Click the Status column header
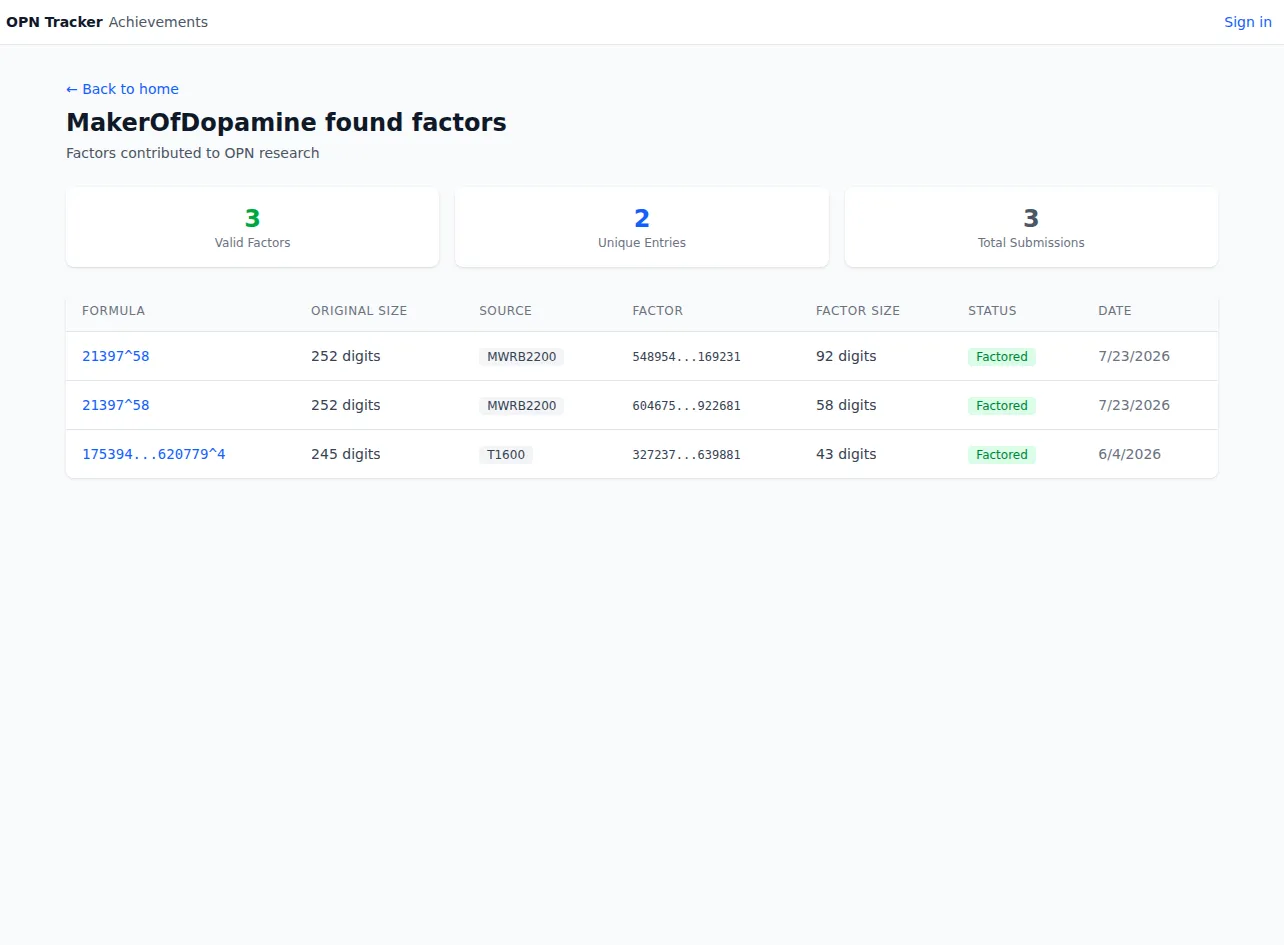1284x945 pixels. (992, 311)
